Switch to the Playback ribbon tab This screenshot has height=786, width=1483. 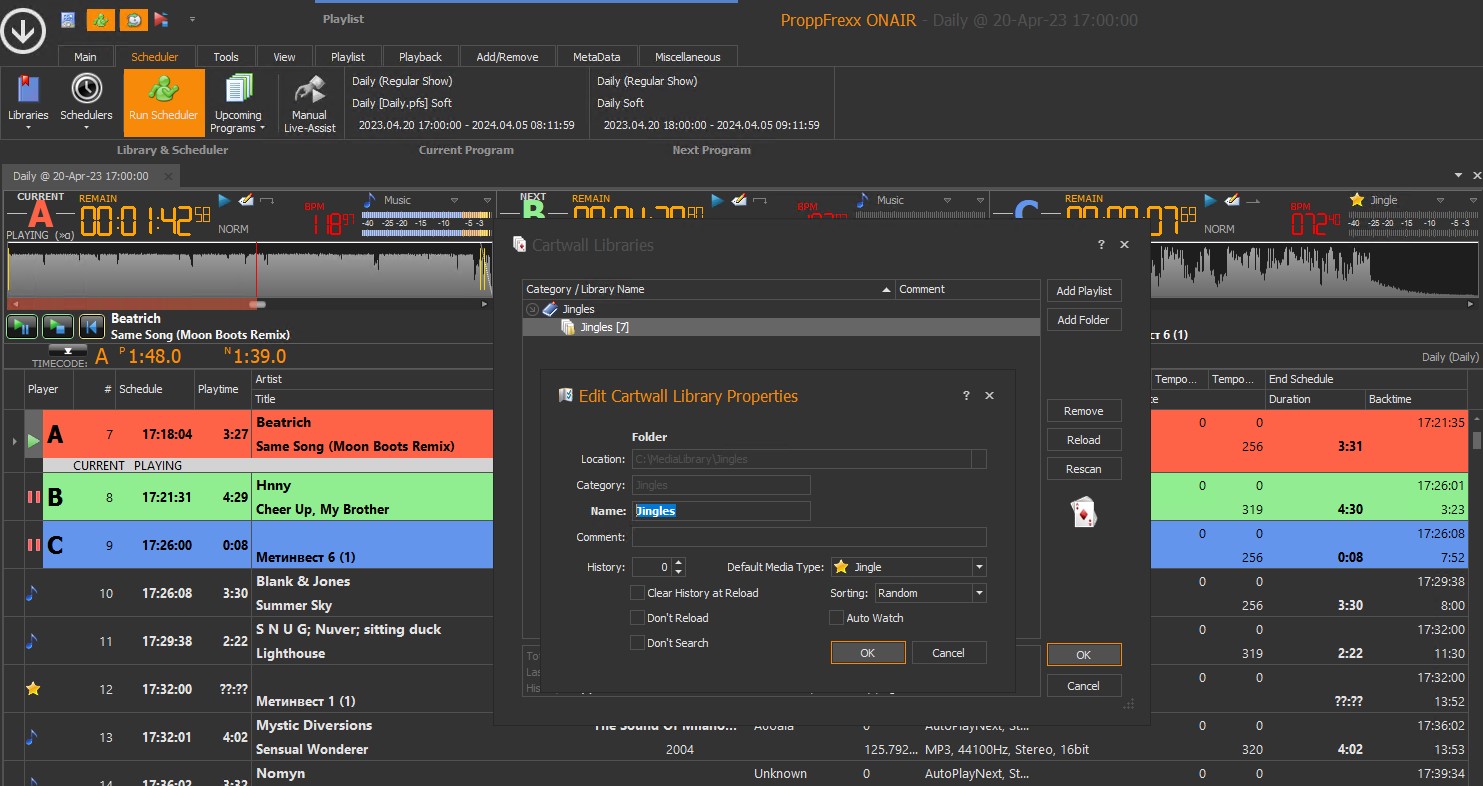[420, 57]
